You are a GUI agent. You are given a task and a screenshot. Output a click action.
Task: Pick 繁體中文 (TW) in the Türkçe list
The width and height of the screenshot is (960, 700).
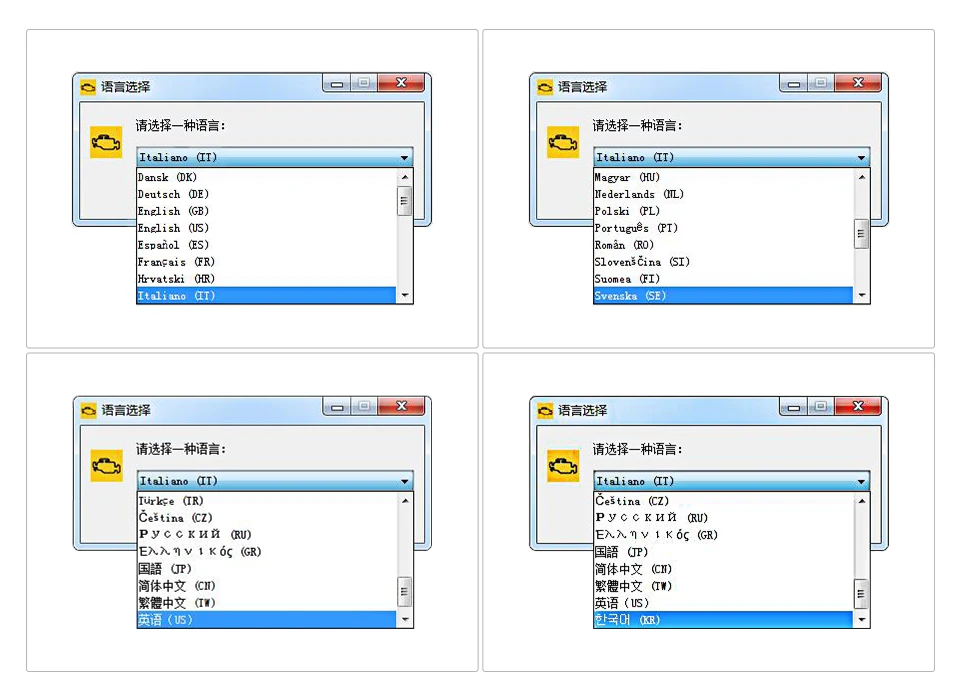pos(267,603)
